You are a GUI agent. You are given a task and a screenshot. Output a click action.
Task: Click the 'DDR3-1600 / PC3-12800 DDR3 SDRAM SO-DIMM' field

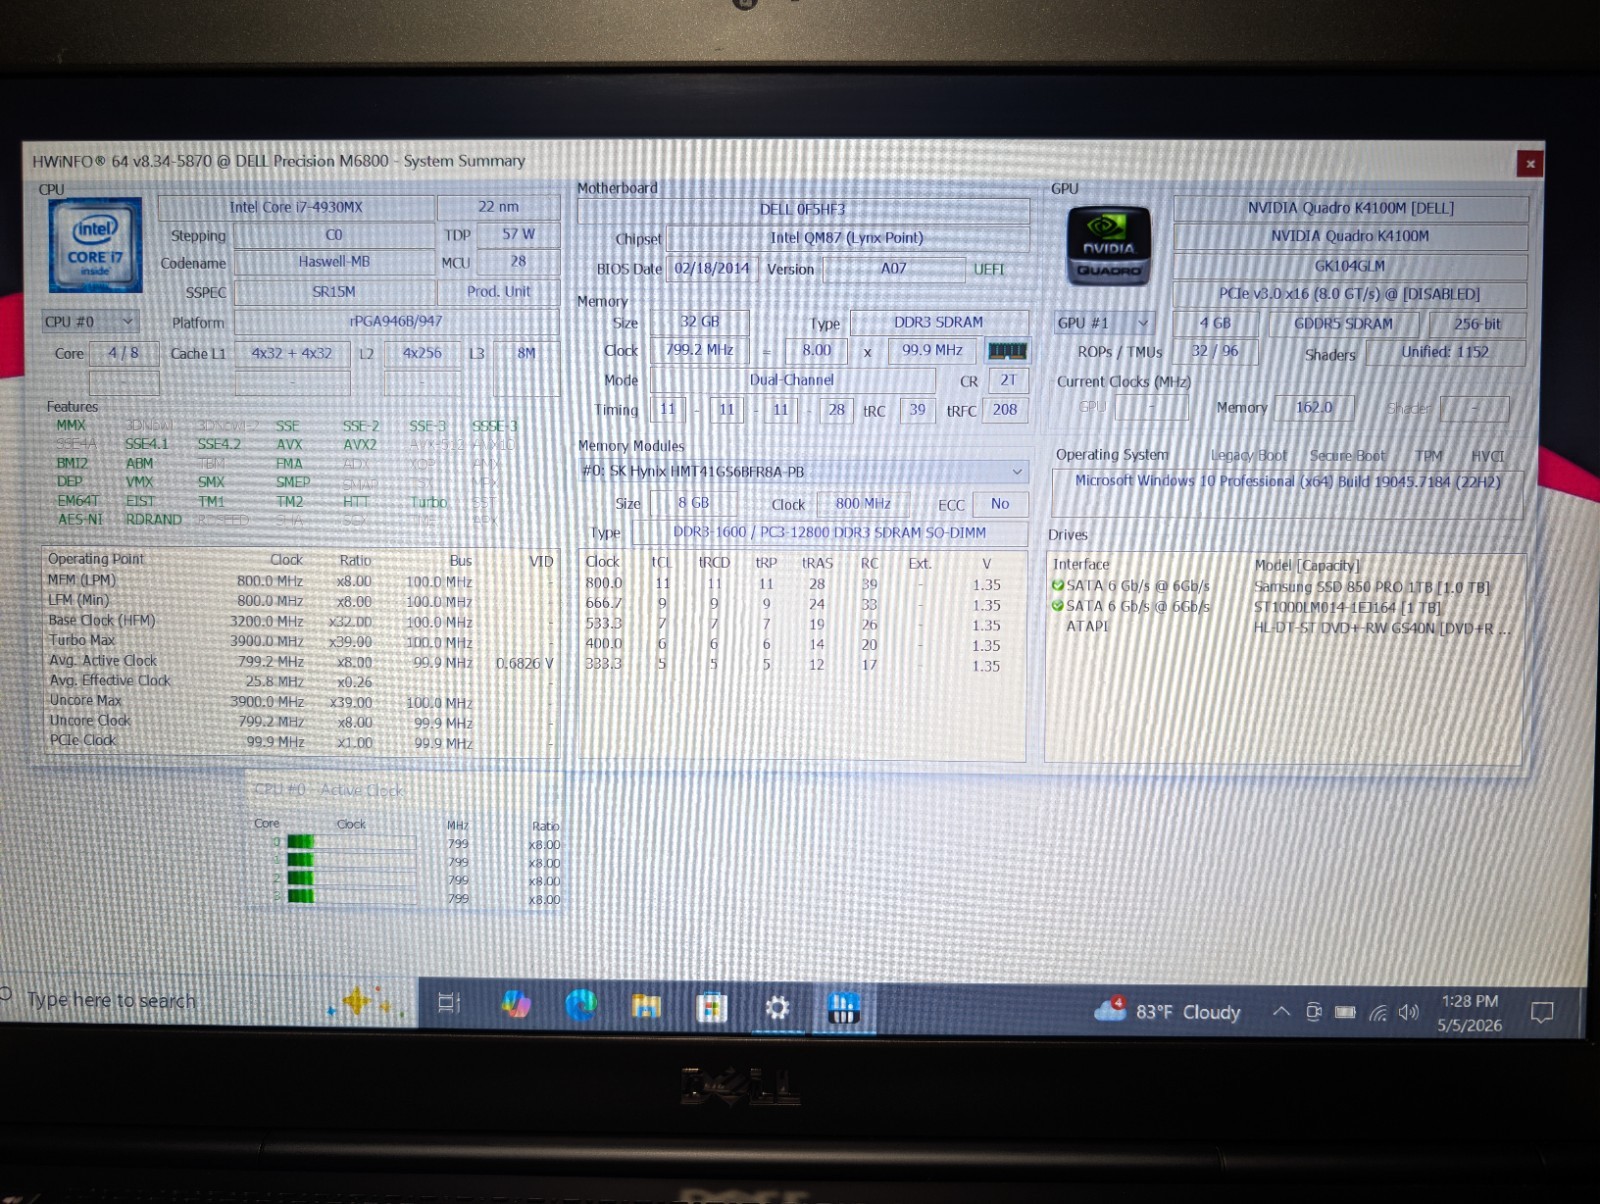tap(829, 533)
